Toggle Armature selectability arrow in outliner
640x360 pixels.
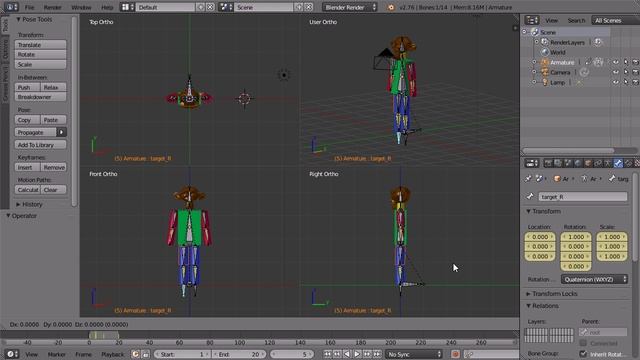point(626,62)
